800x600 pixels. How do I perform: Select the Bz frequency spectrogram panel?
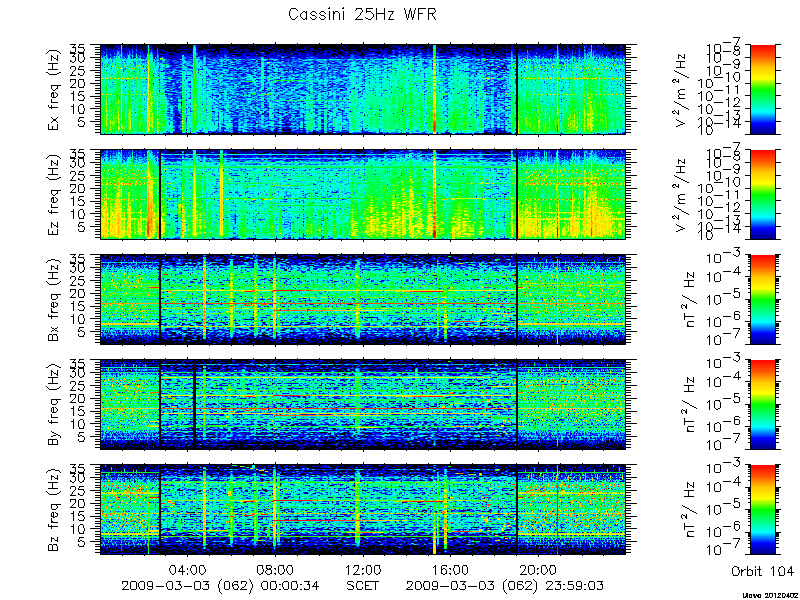pos(363,510)
